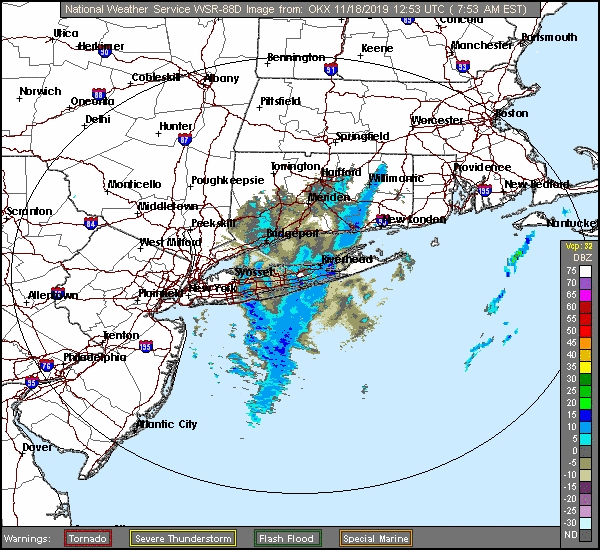600x550 pixels.
Task: Click the I-195 shield east of Trenton
Action: point(146,347)
